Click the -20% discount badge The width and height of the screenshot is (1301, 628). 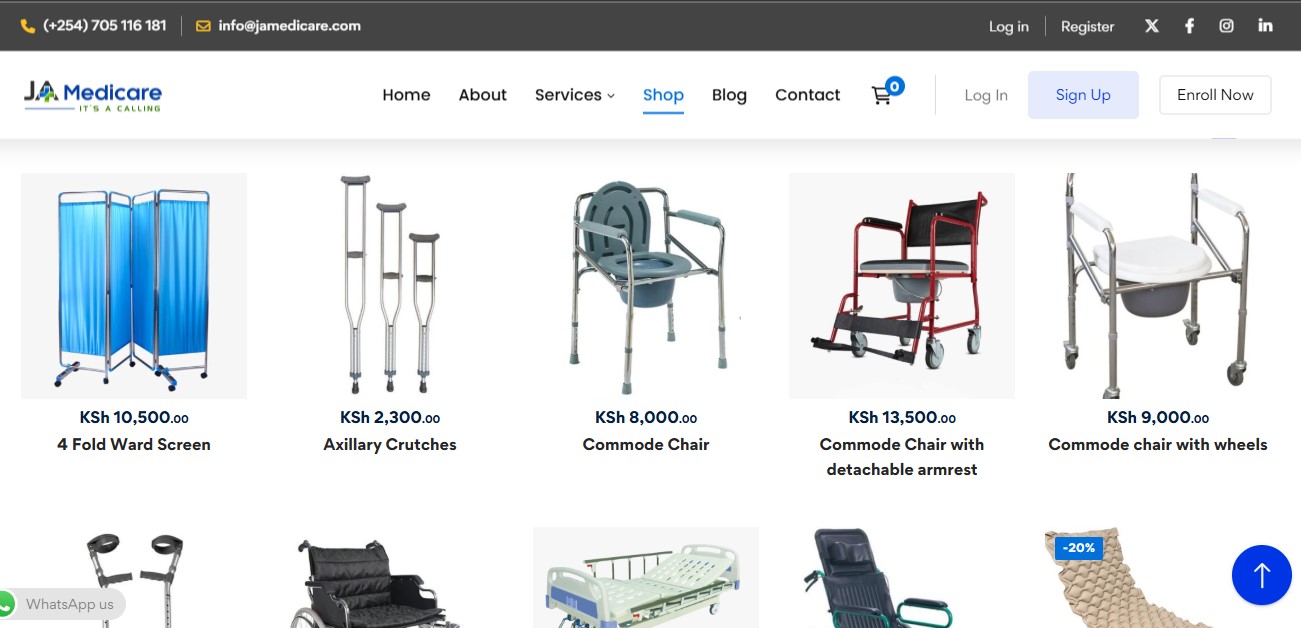[x=1079, y=548]
